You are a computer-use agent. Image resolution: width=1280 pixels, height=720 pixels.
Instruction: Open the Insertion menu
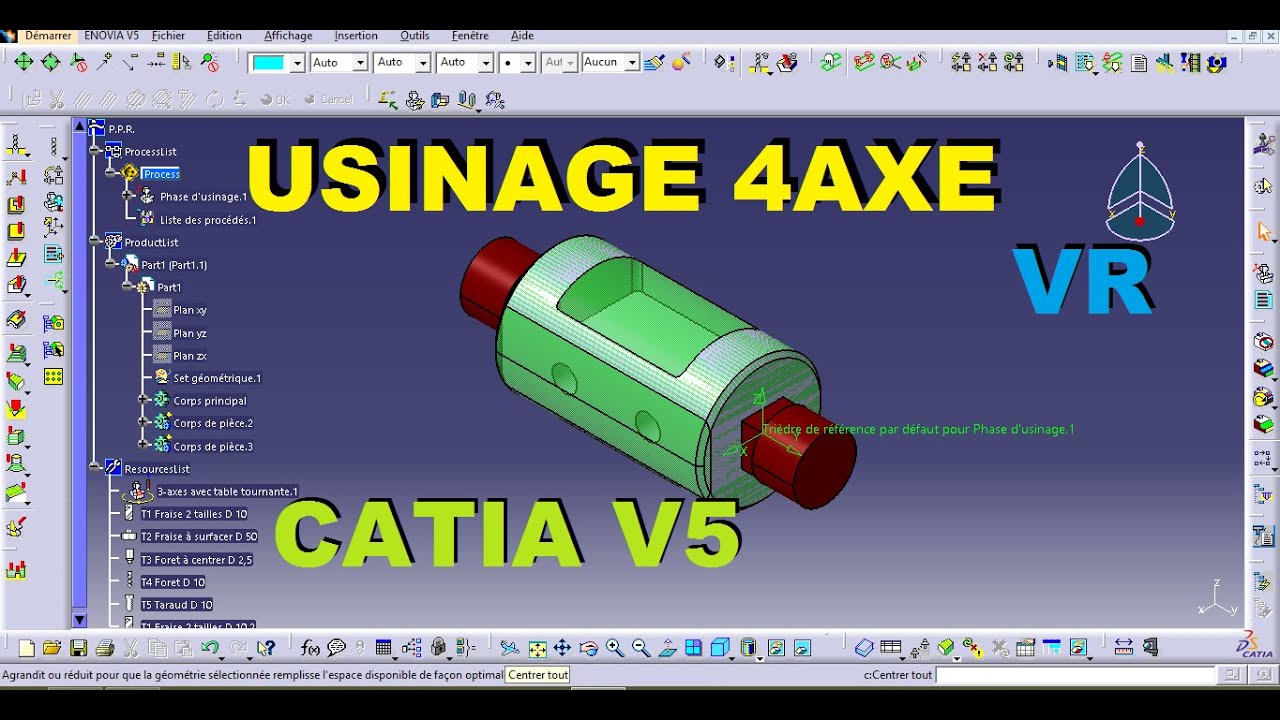coord(356,35)
